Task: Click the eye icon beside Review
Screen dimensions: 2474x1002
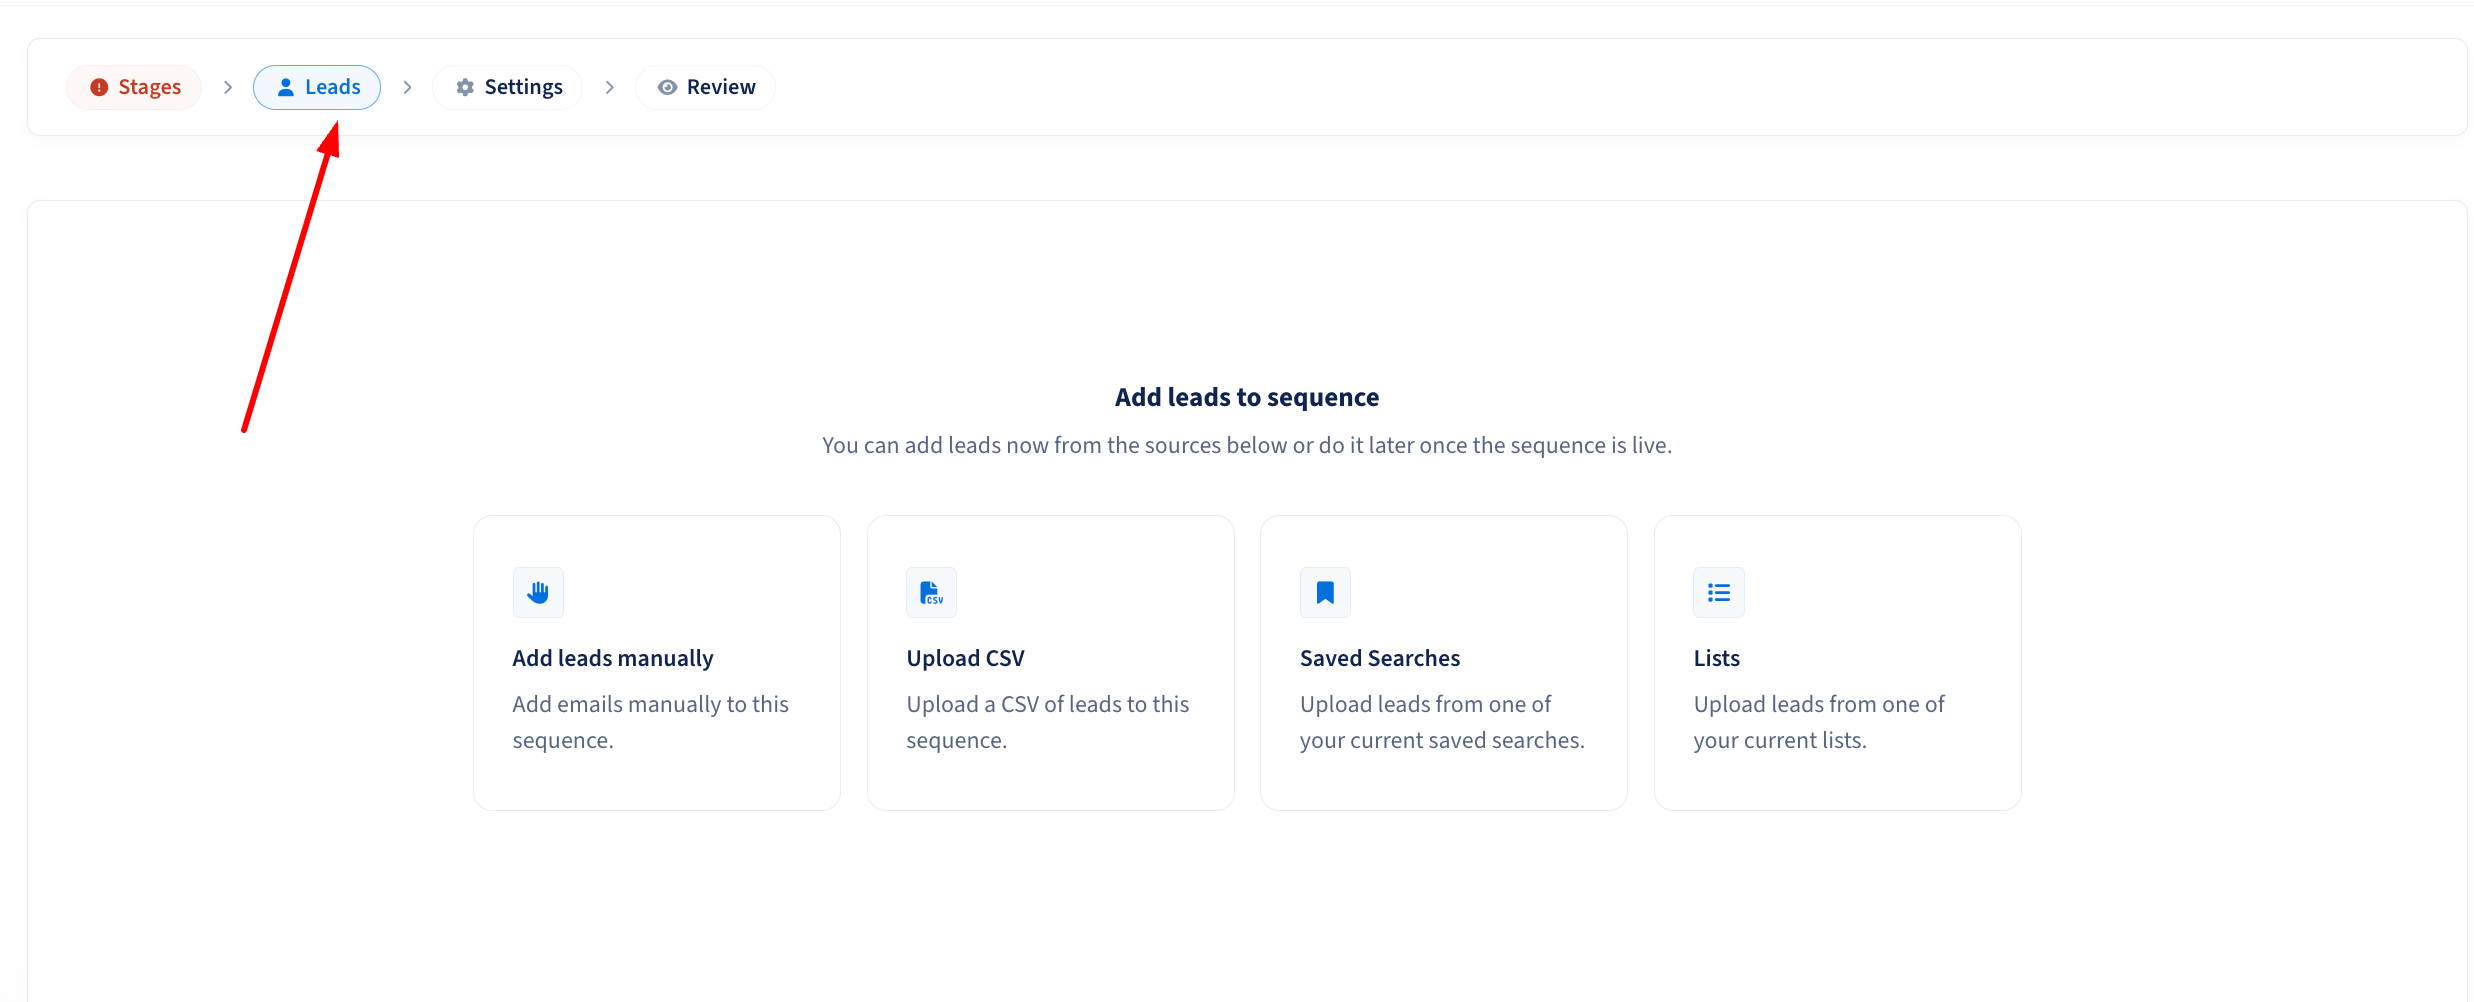Action: [x=667, y=88]
